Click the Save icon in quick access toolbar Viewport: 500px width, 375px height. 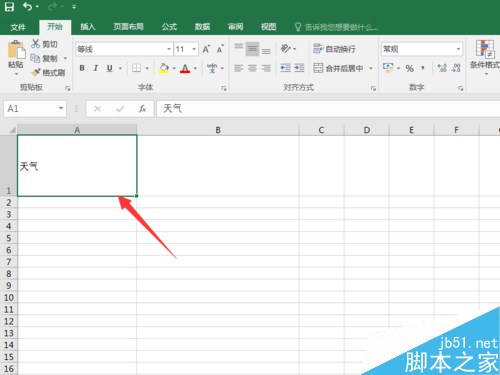coord(9,6)
